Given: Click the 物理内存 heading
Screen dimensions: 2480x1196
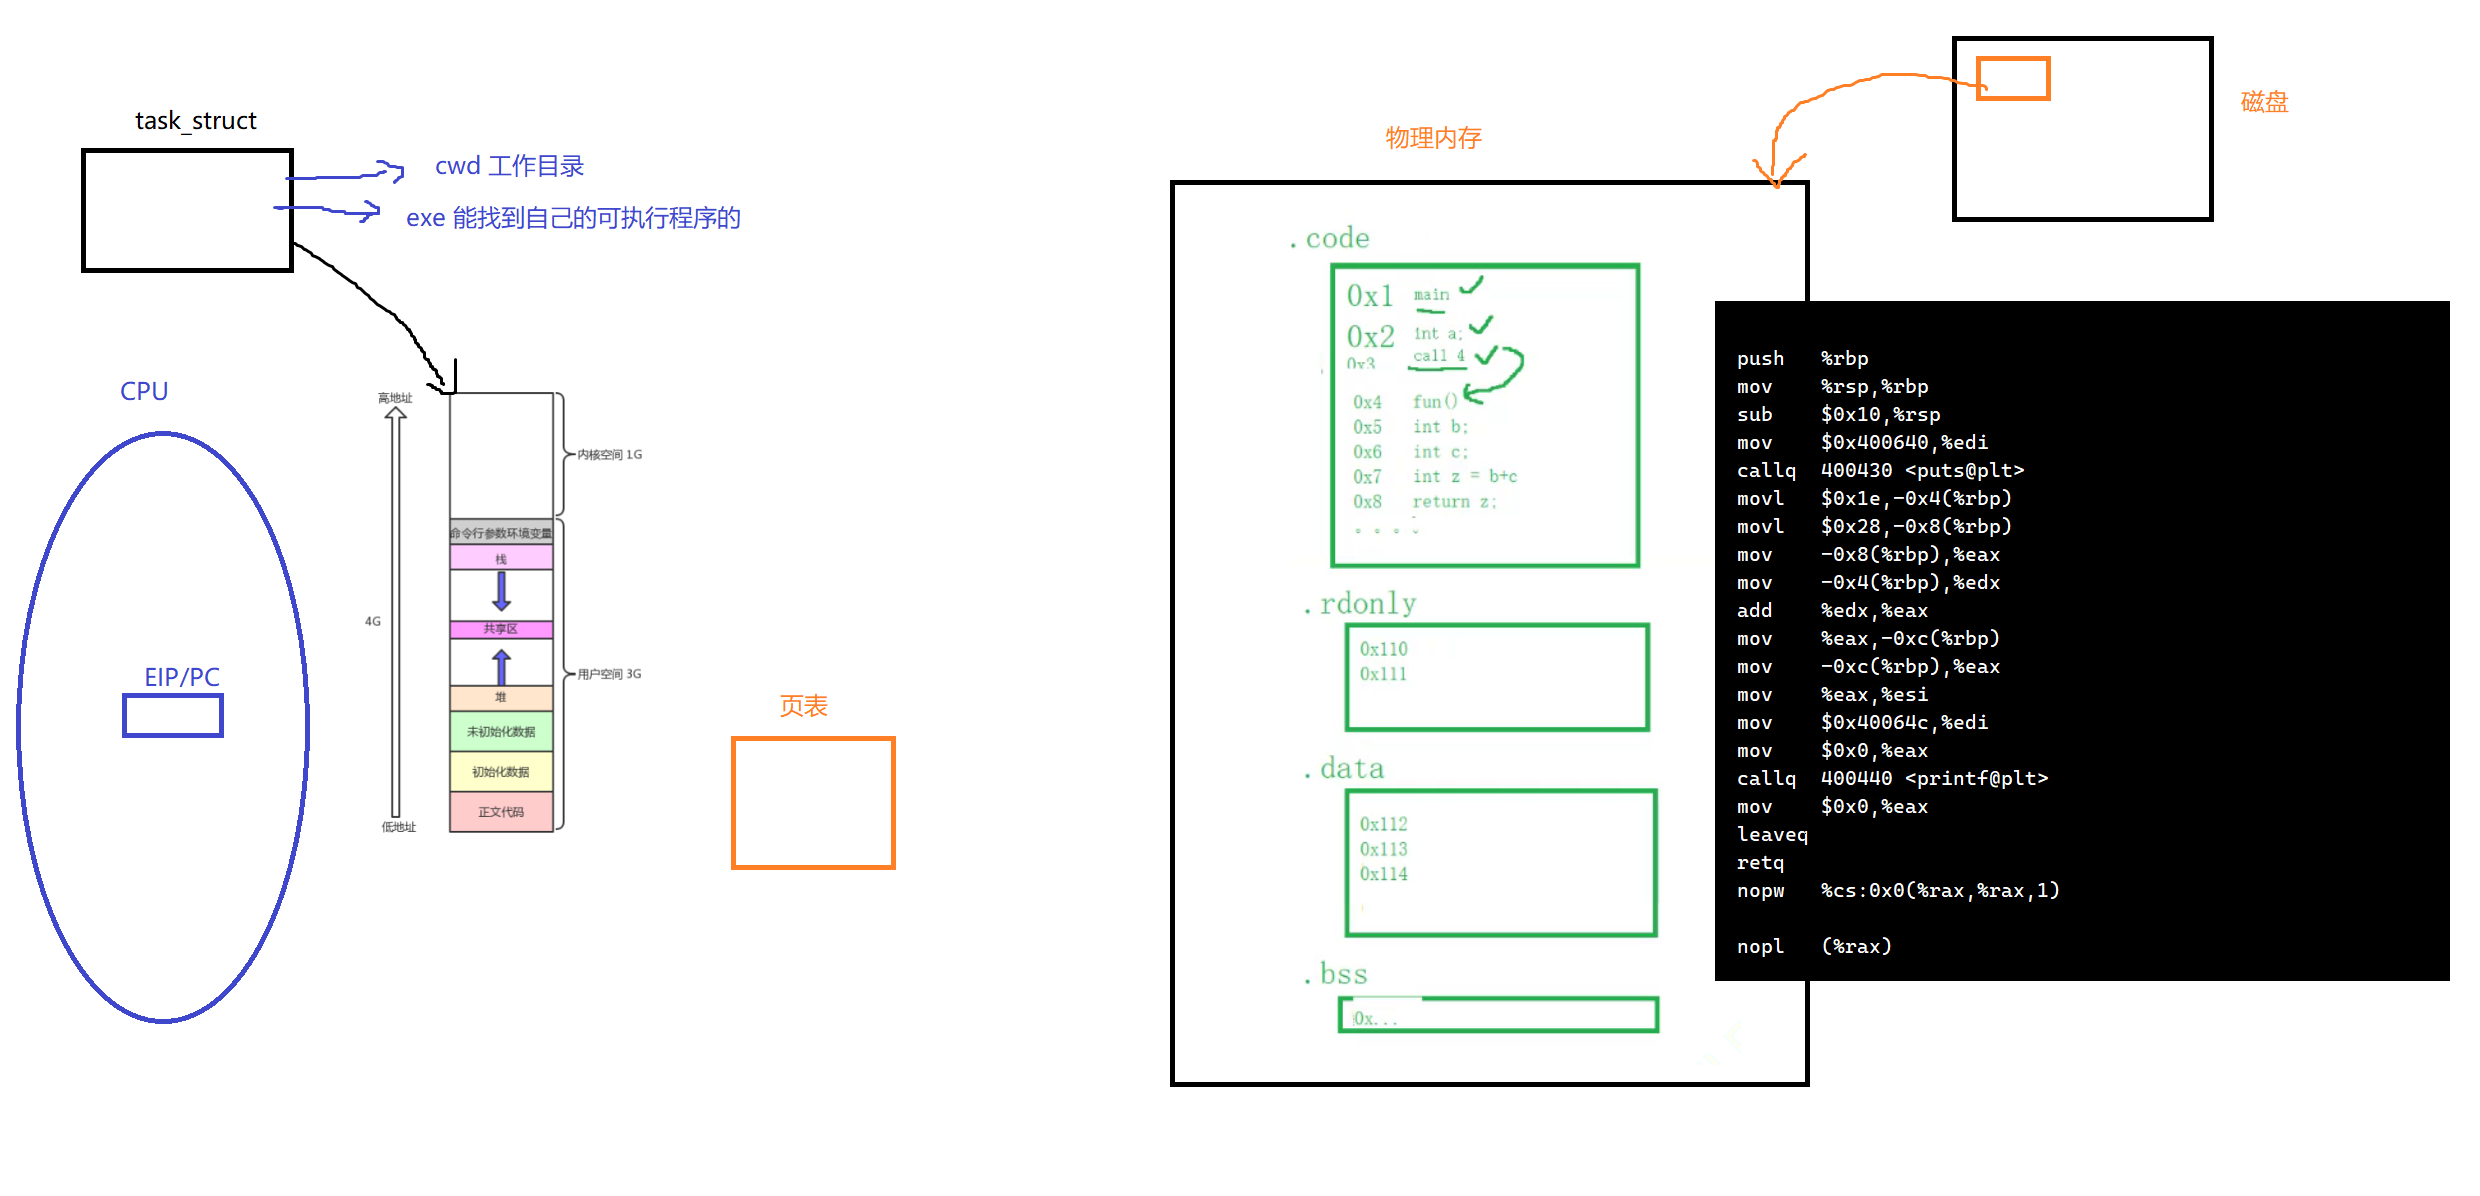Looking at the screenshot, I should pos(1434,138).
